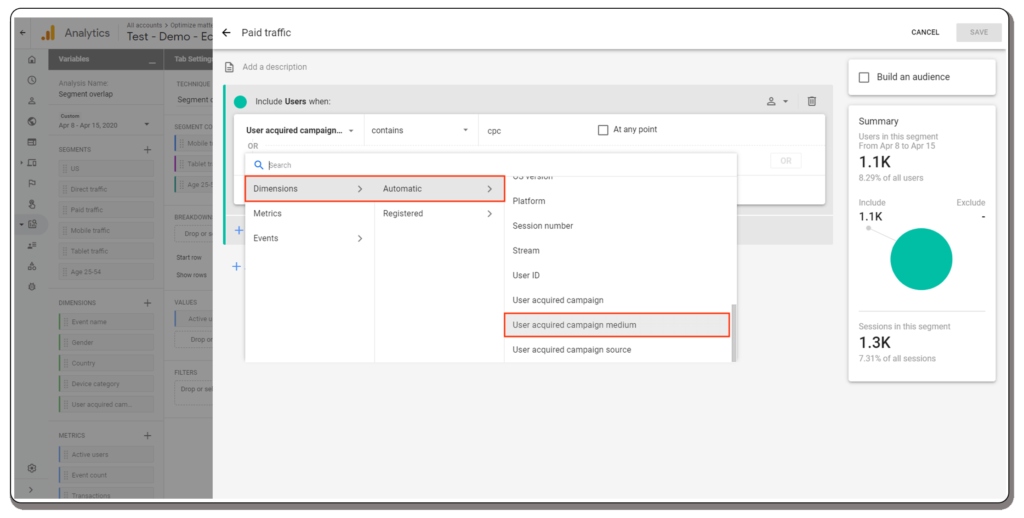
Task: Select Dimensions in the picker menu
Action: point(310,189)
